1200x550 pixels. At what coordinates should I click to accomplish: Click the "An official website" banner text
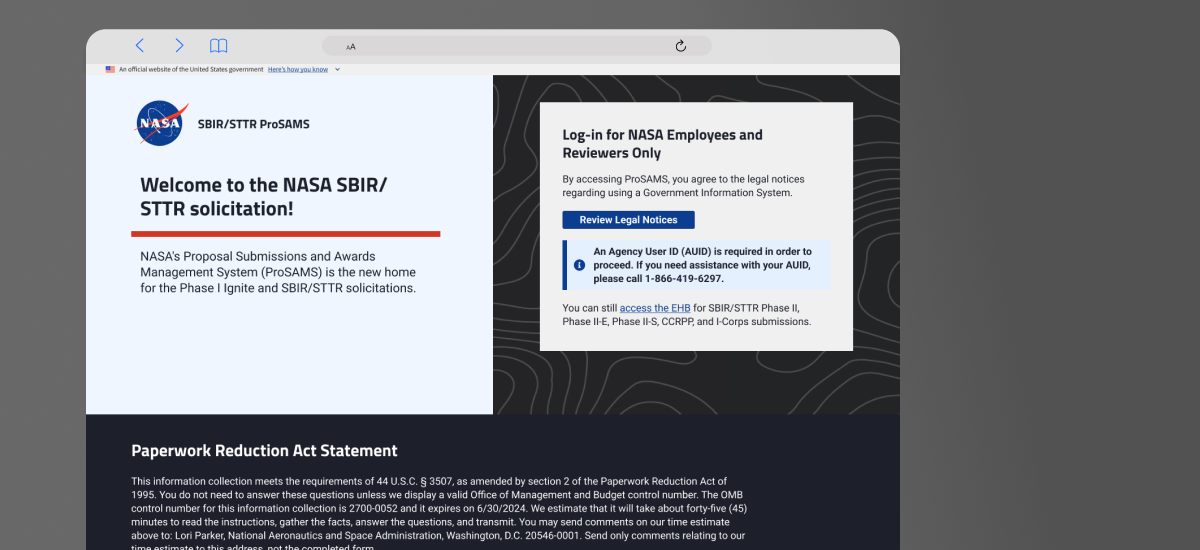[191, 70]
